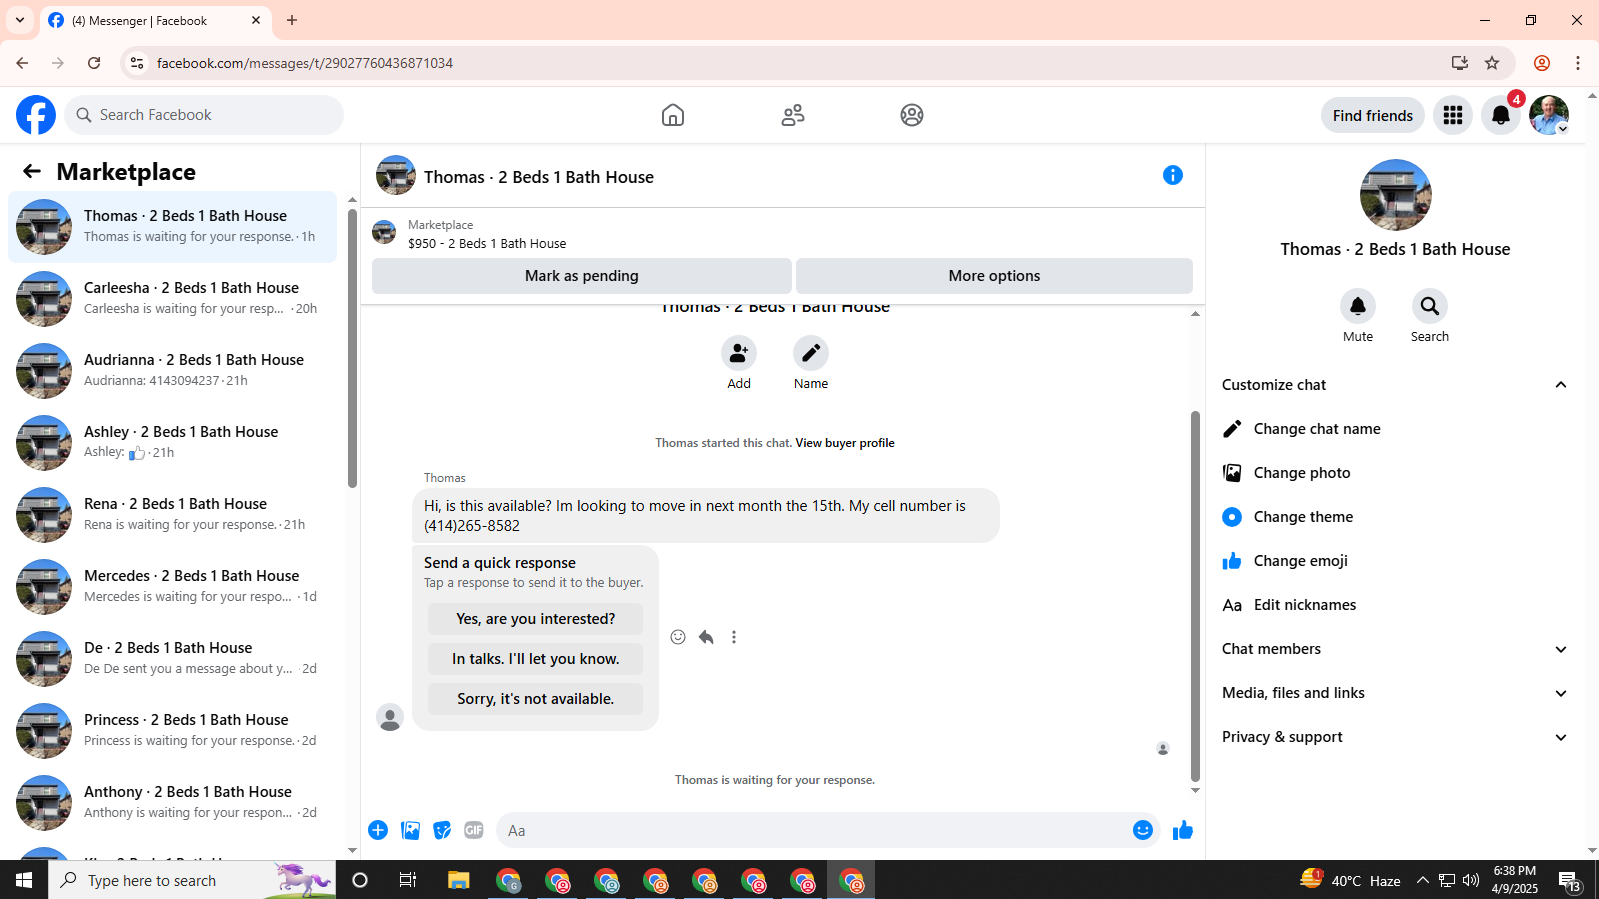1599x899 pixels.
Task: Open Ashley 2 Beds 1 Bath House chat
Action: point(172,443)
